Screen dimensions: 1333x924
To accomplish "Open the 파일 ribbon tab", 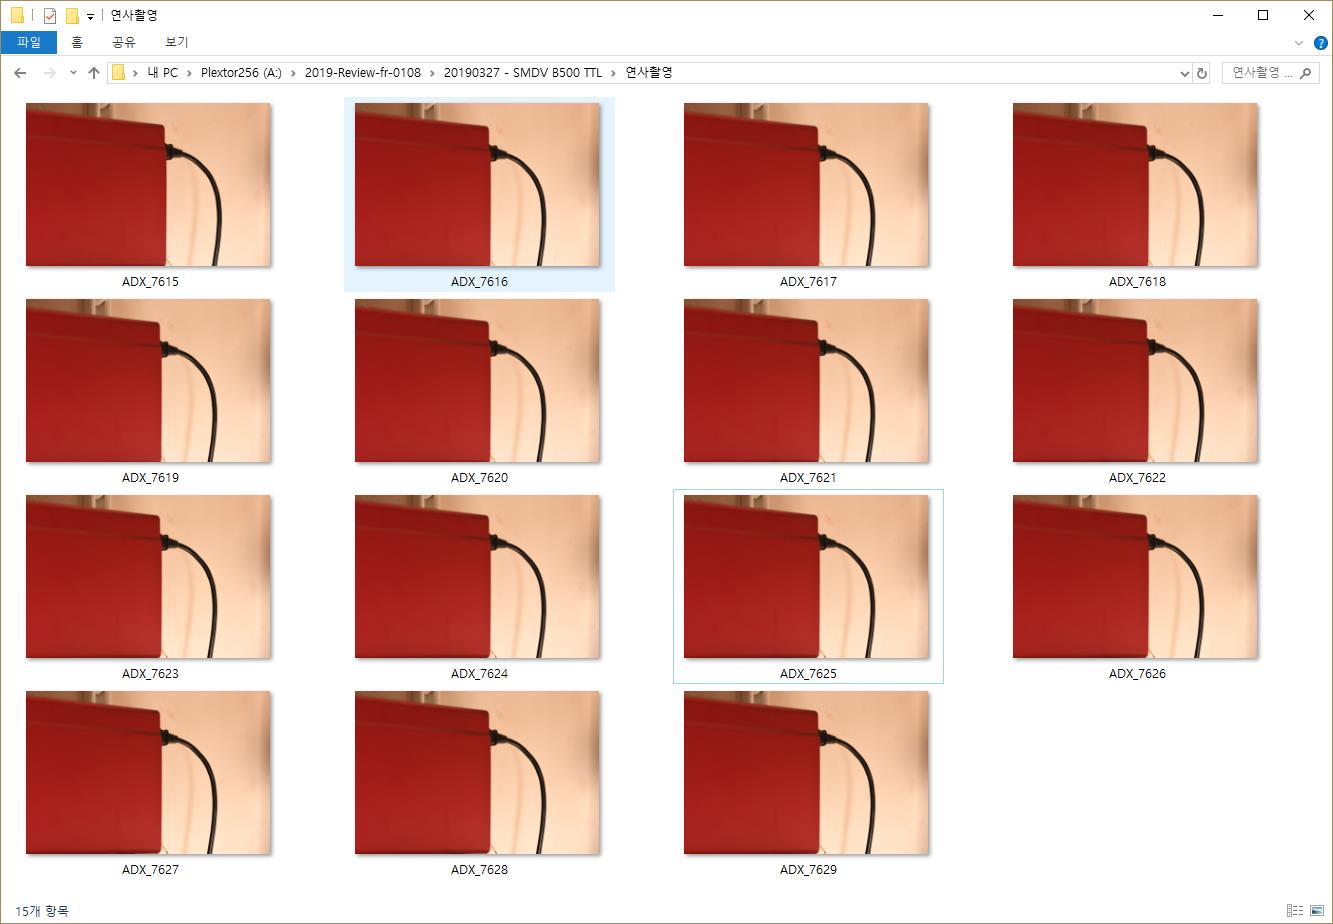I will (x=29, y=42).
